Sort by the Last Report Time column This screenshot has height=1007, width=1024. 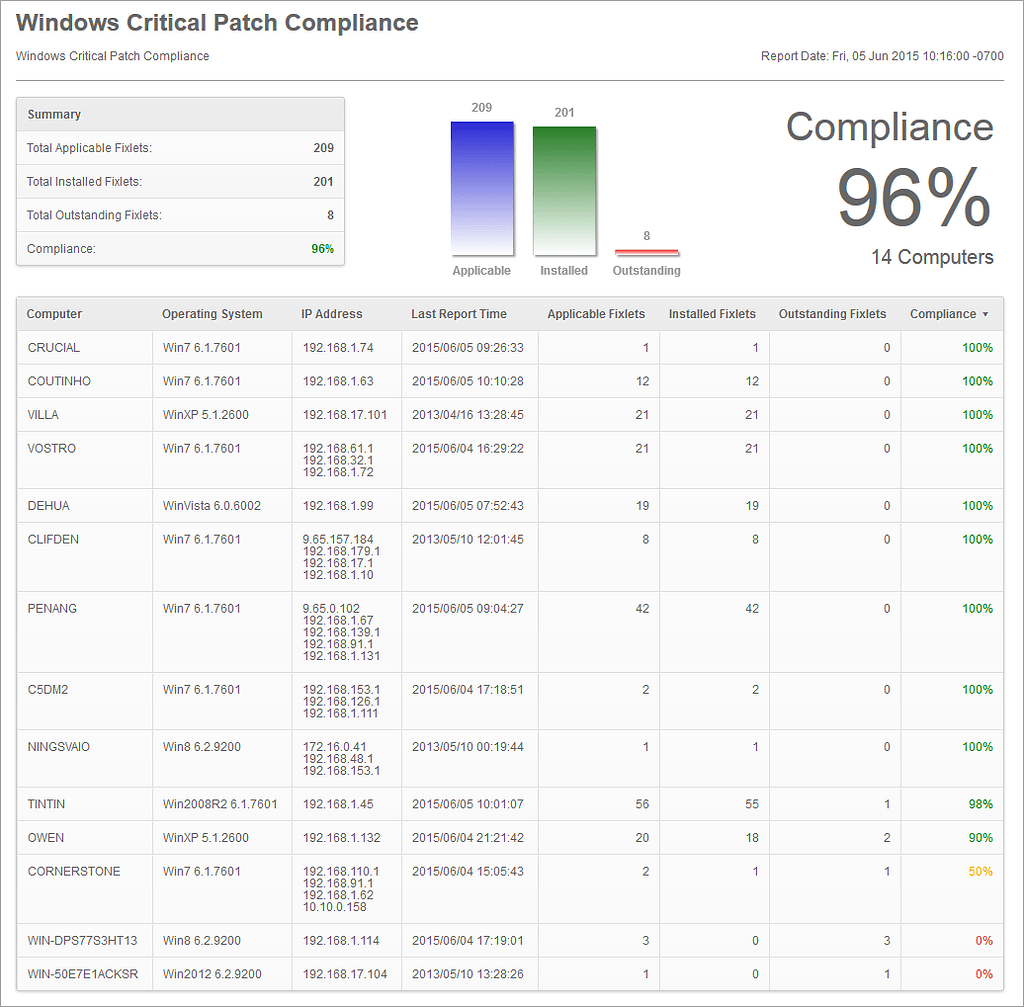[x=459, y=314]
